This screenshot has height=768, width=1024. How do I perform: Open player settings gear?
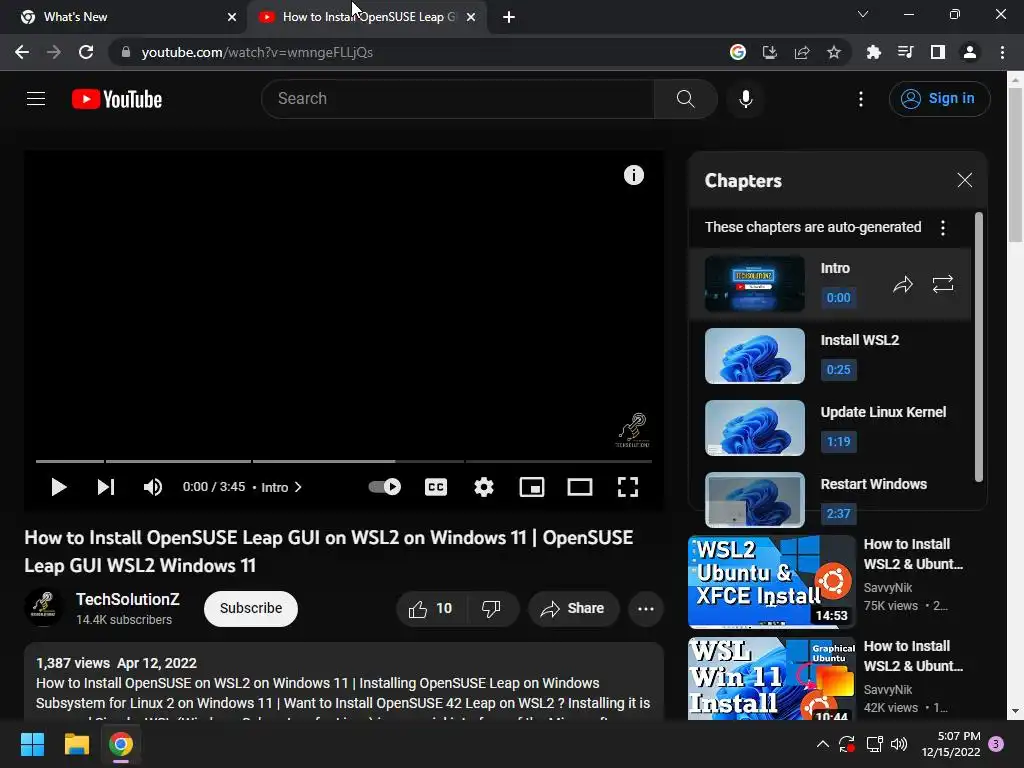[483, 487]
